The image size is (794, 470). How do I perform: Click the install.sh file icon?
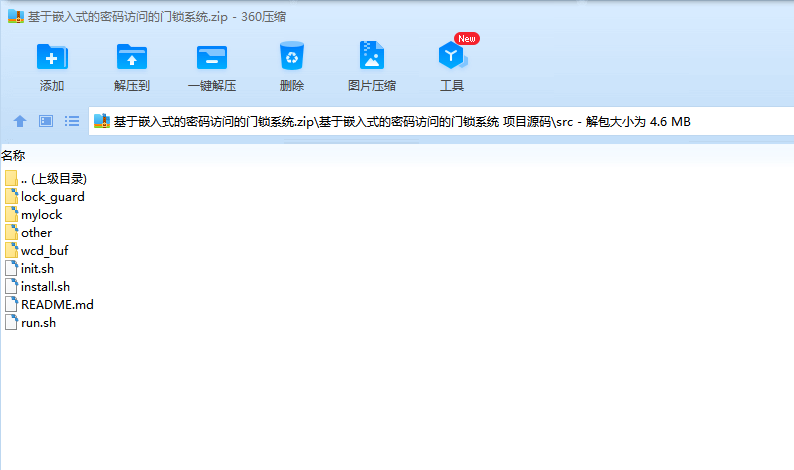(12, 287)
